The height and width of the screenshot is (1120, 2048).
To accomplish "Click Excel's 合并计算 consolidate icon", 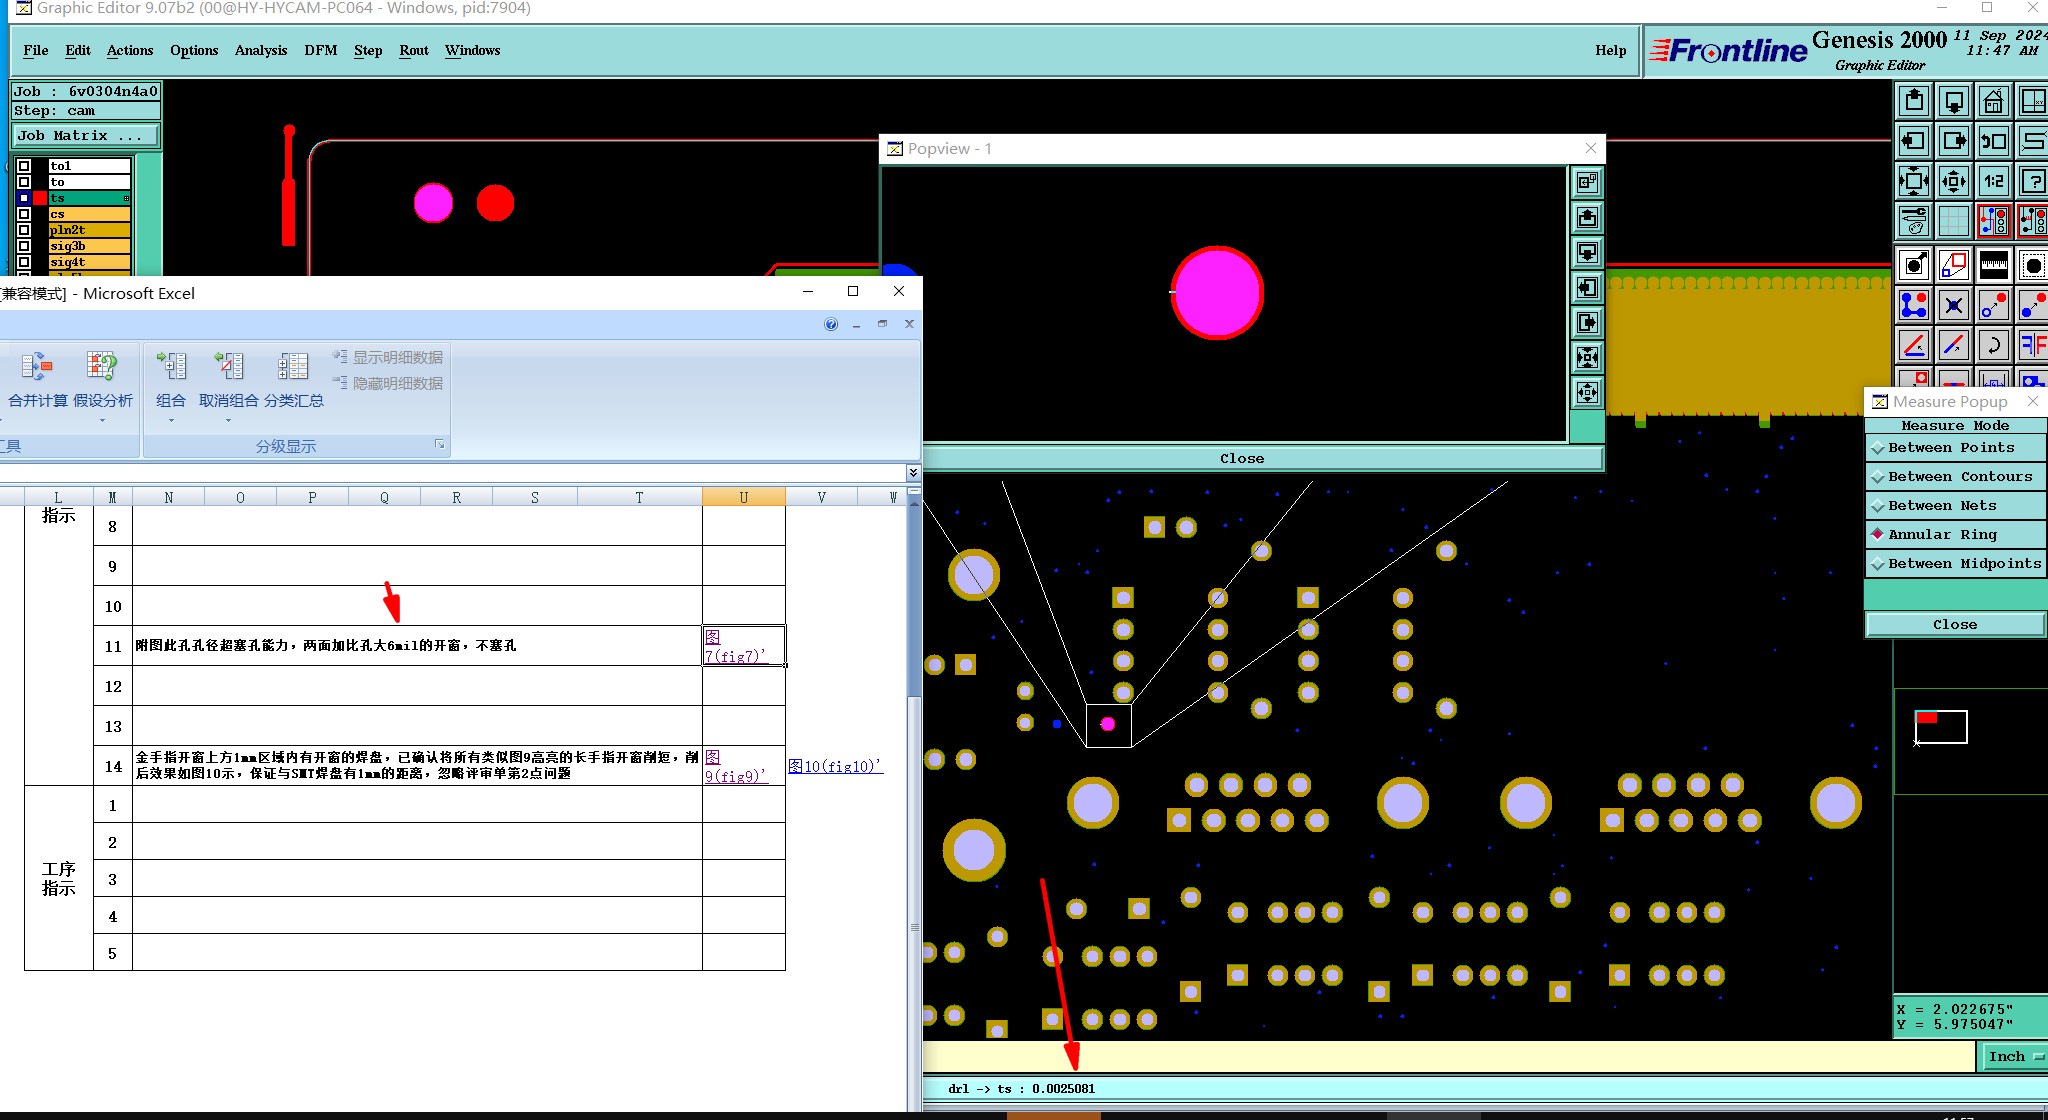I will click(x=37, y=367).
